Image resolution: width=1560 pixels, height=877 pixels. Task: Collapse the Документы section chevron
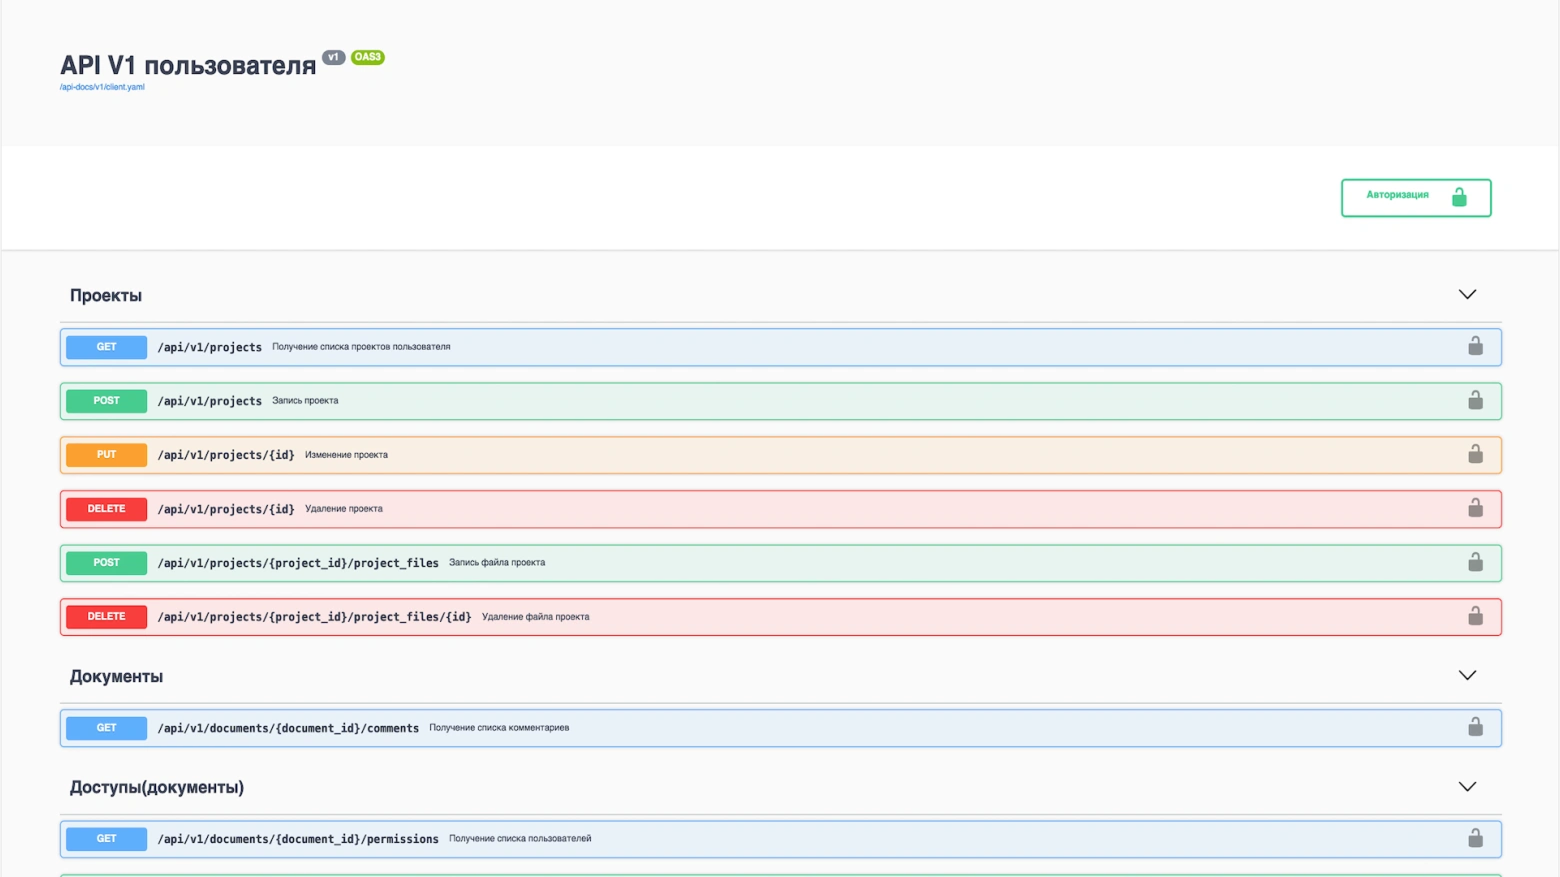(x=1466, y=676)
